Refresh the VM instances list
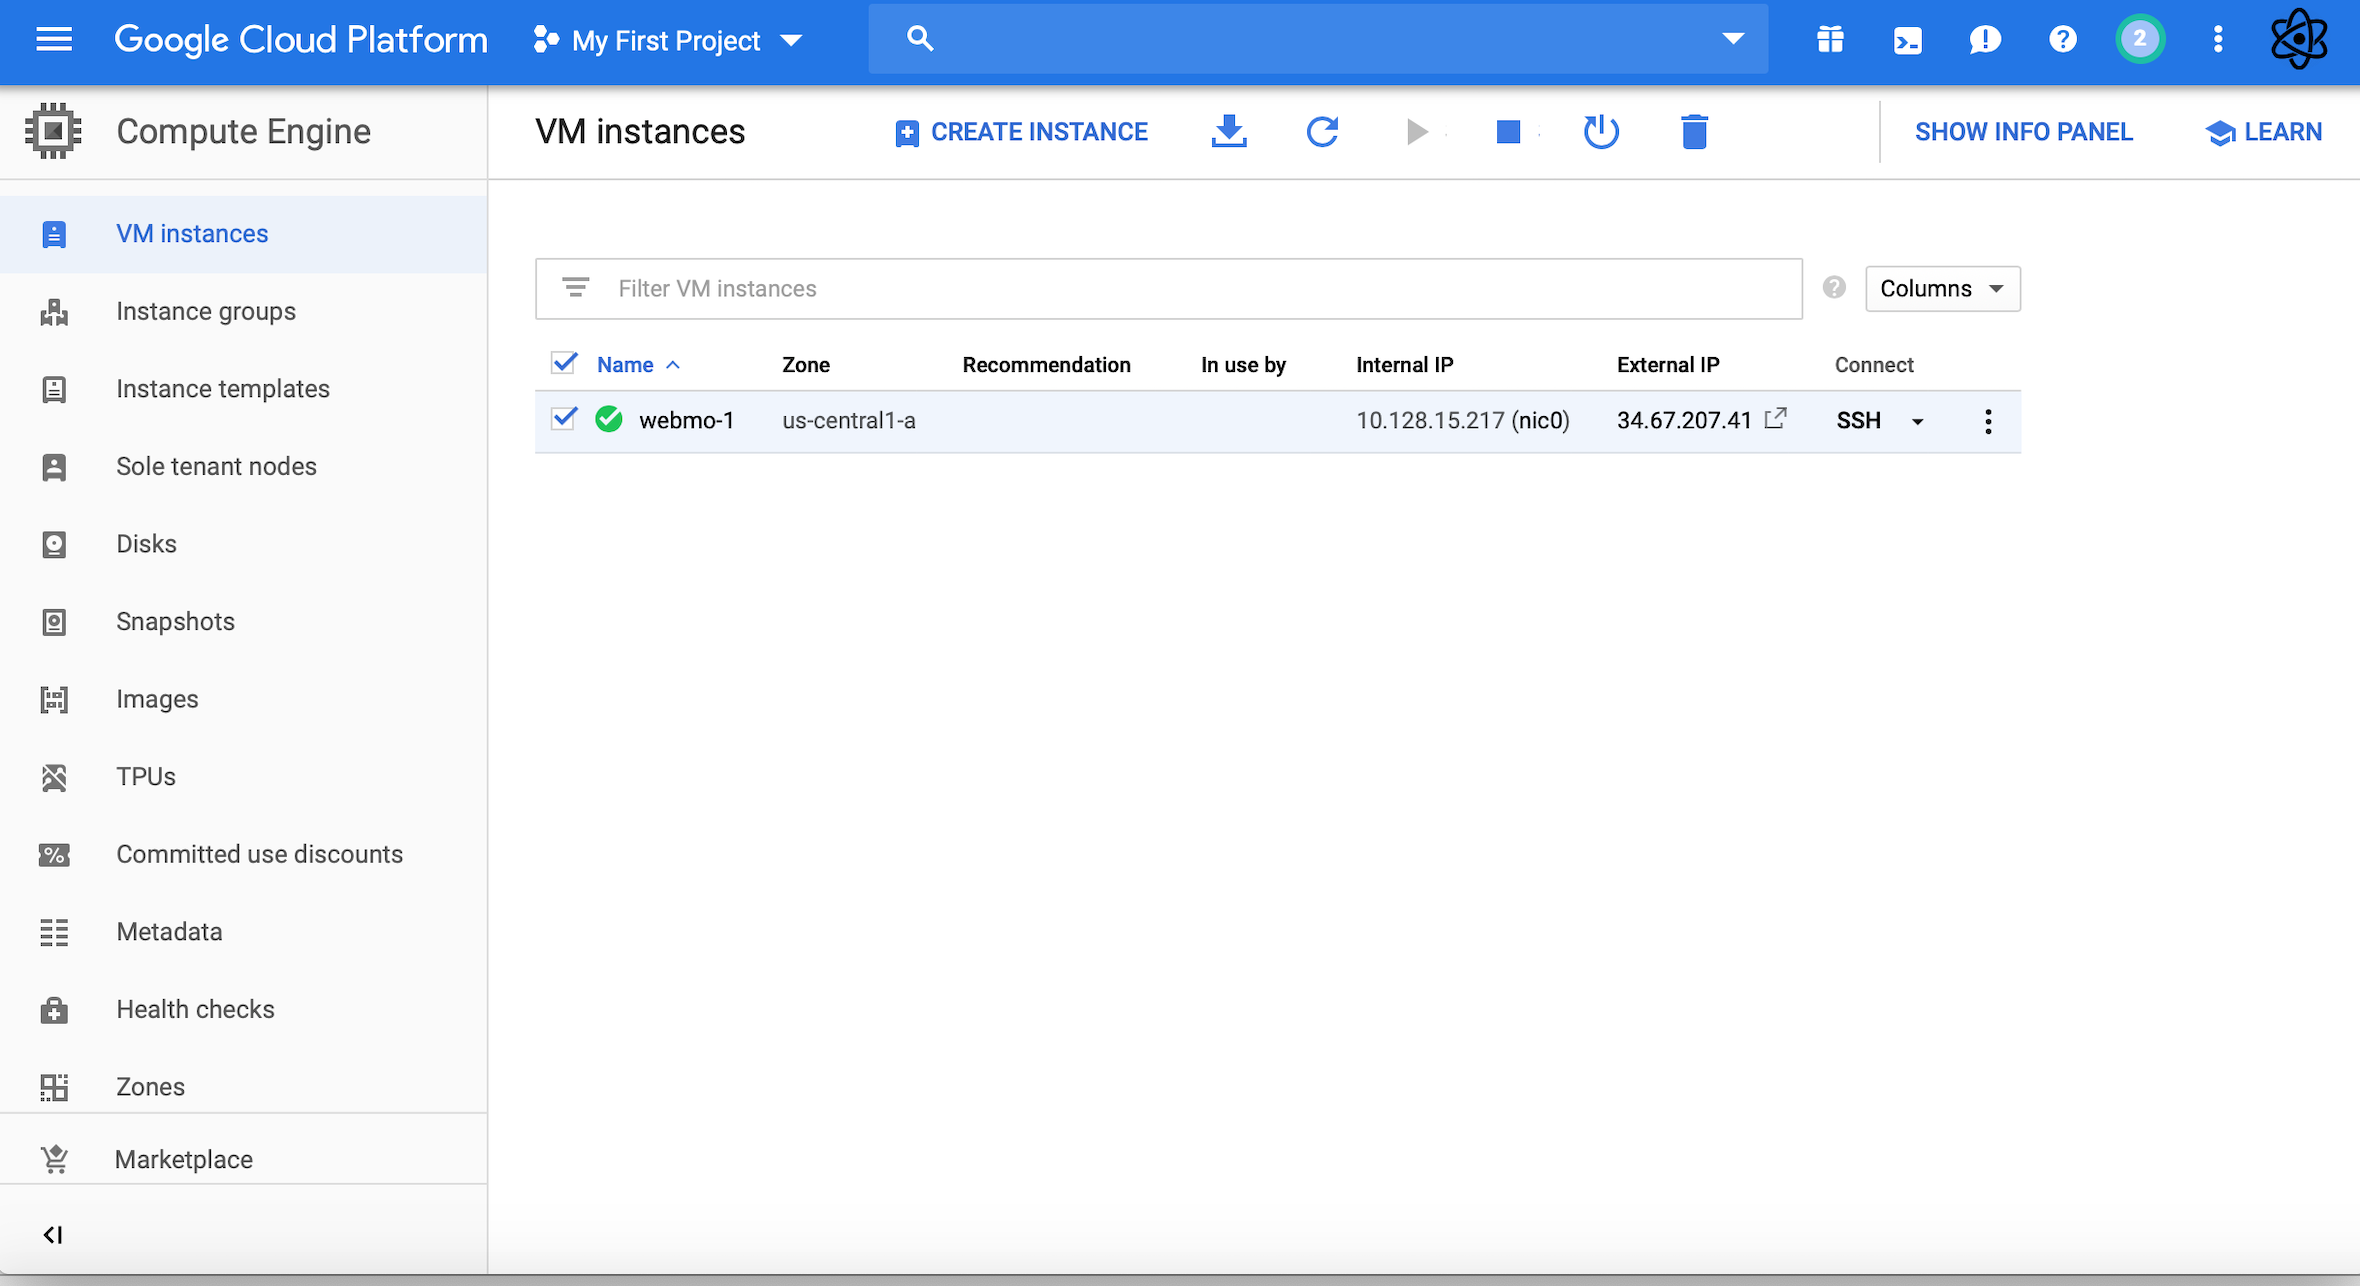The height and width of the screenshot is (1286, 2360). coord(1322,132)
